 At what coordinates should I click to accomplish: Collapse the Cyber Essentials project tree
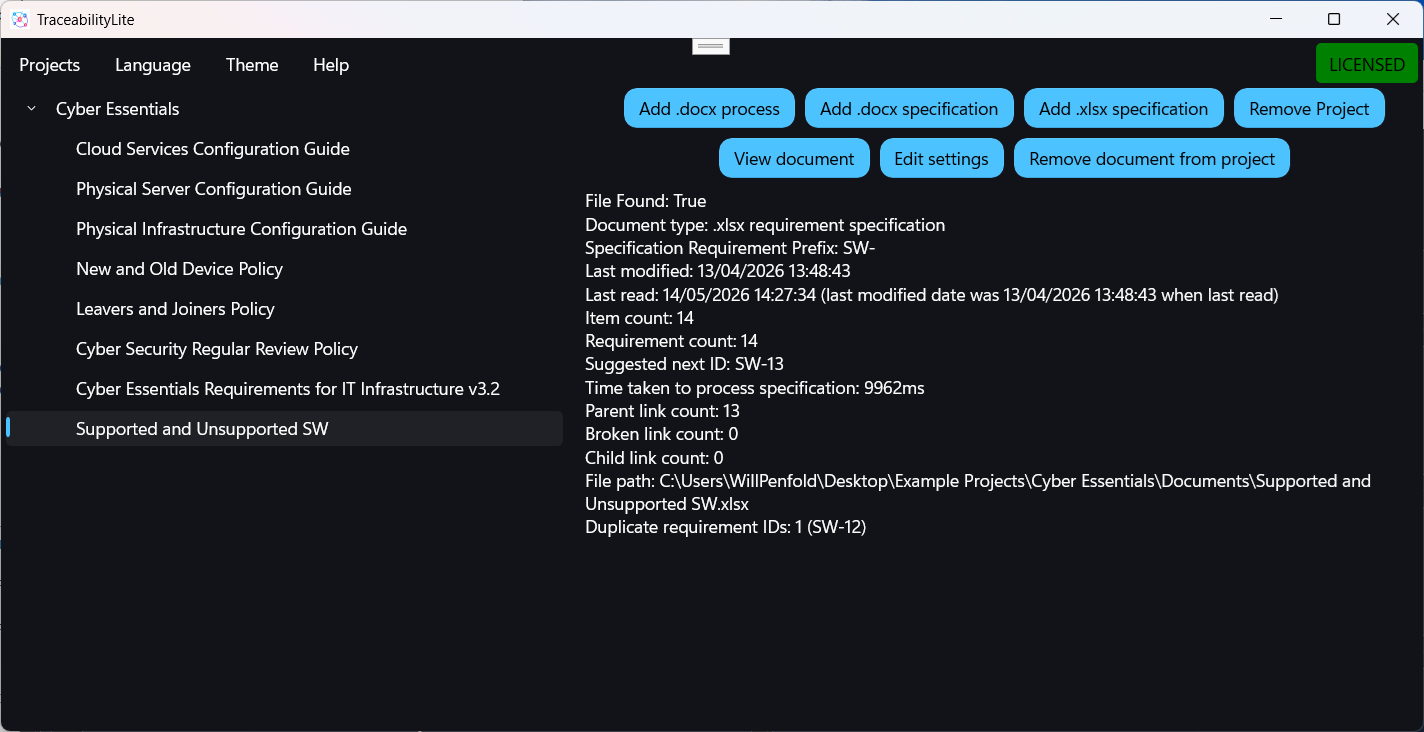pos(32,109)
